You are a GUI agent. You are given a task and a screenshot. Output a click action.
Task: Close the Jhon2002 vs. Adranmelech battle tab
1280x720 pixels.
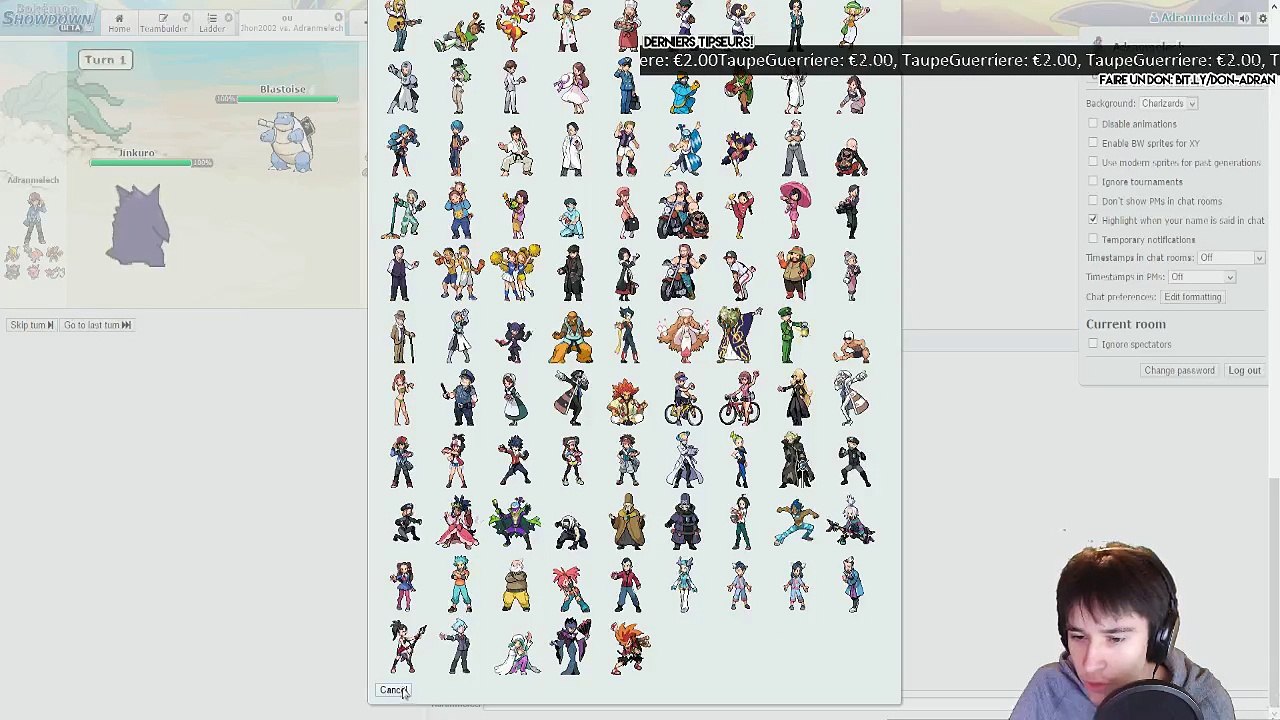pos(338,18)
